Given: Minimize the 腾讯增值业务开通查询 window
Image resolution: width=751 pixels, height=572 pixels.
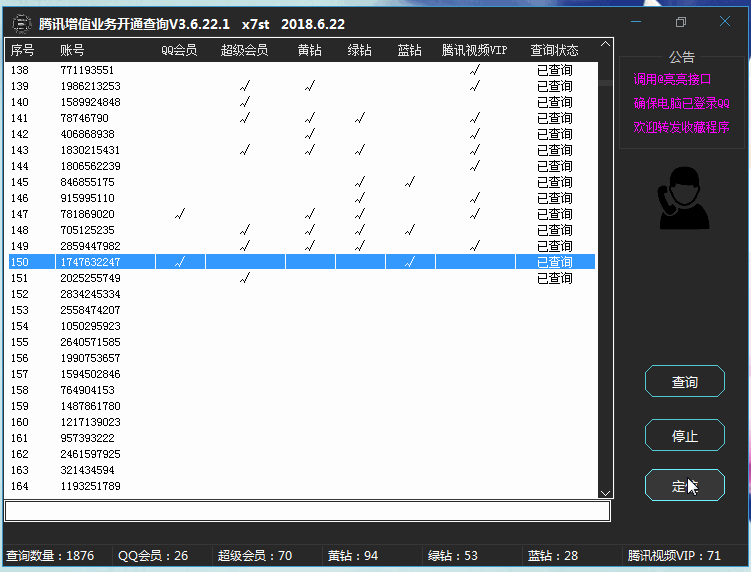Looking at the screenshot, I should coord(636,22).
